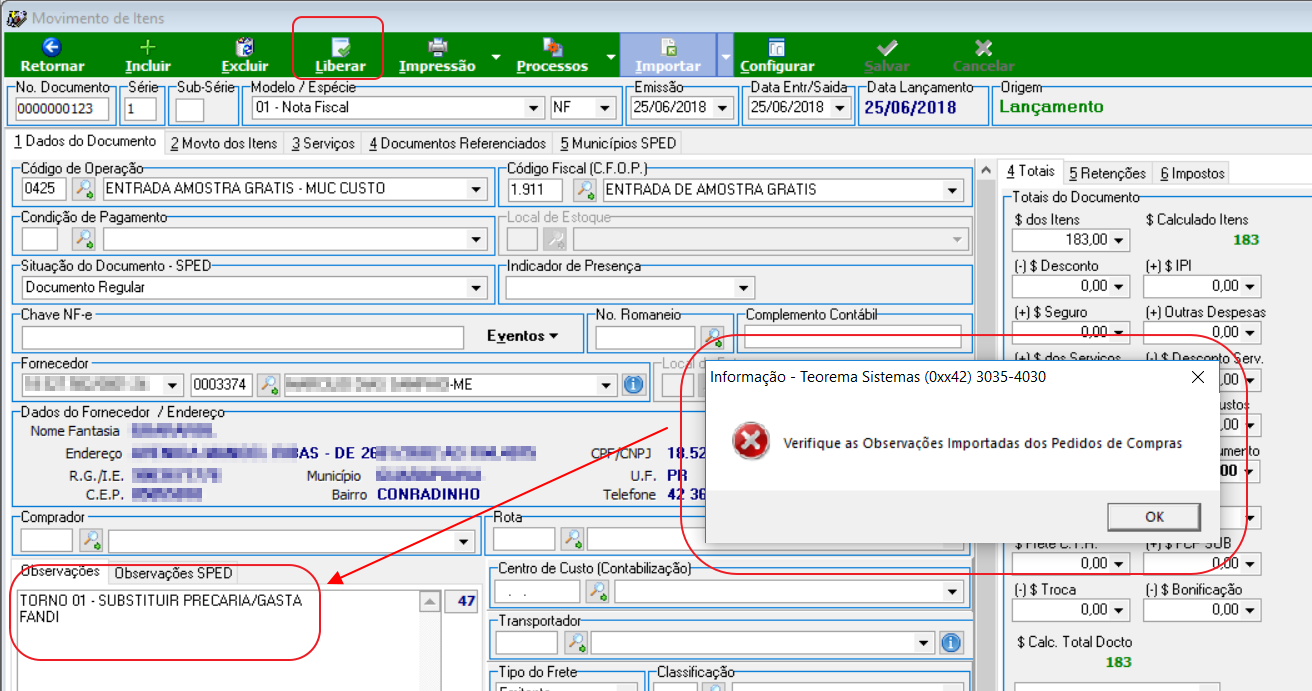Expand the Modelo / Espécie dropdown
Image resolution: width=1312 pixels, height=691 pixels.
pyautogui.click(x=533, y=107)
